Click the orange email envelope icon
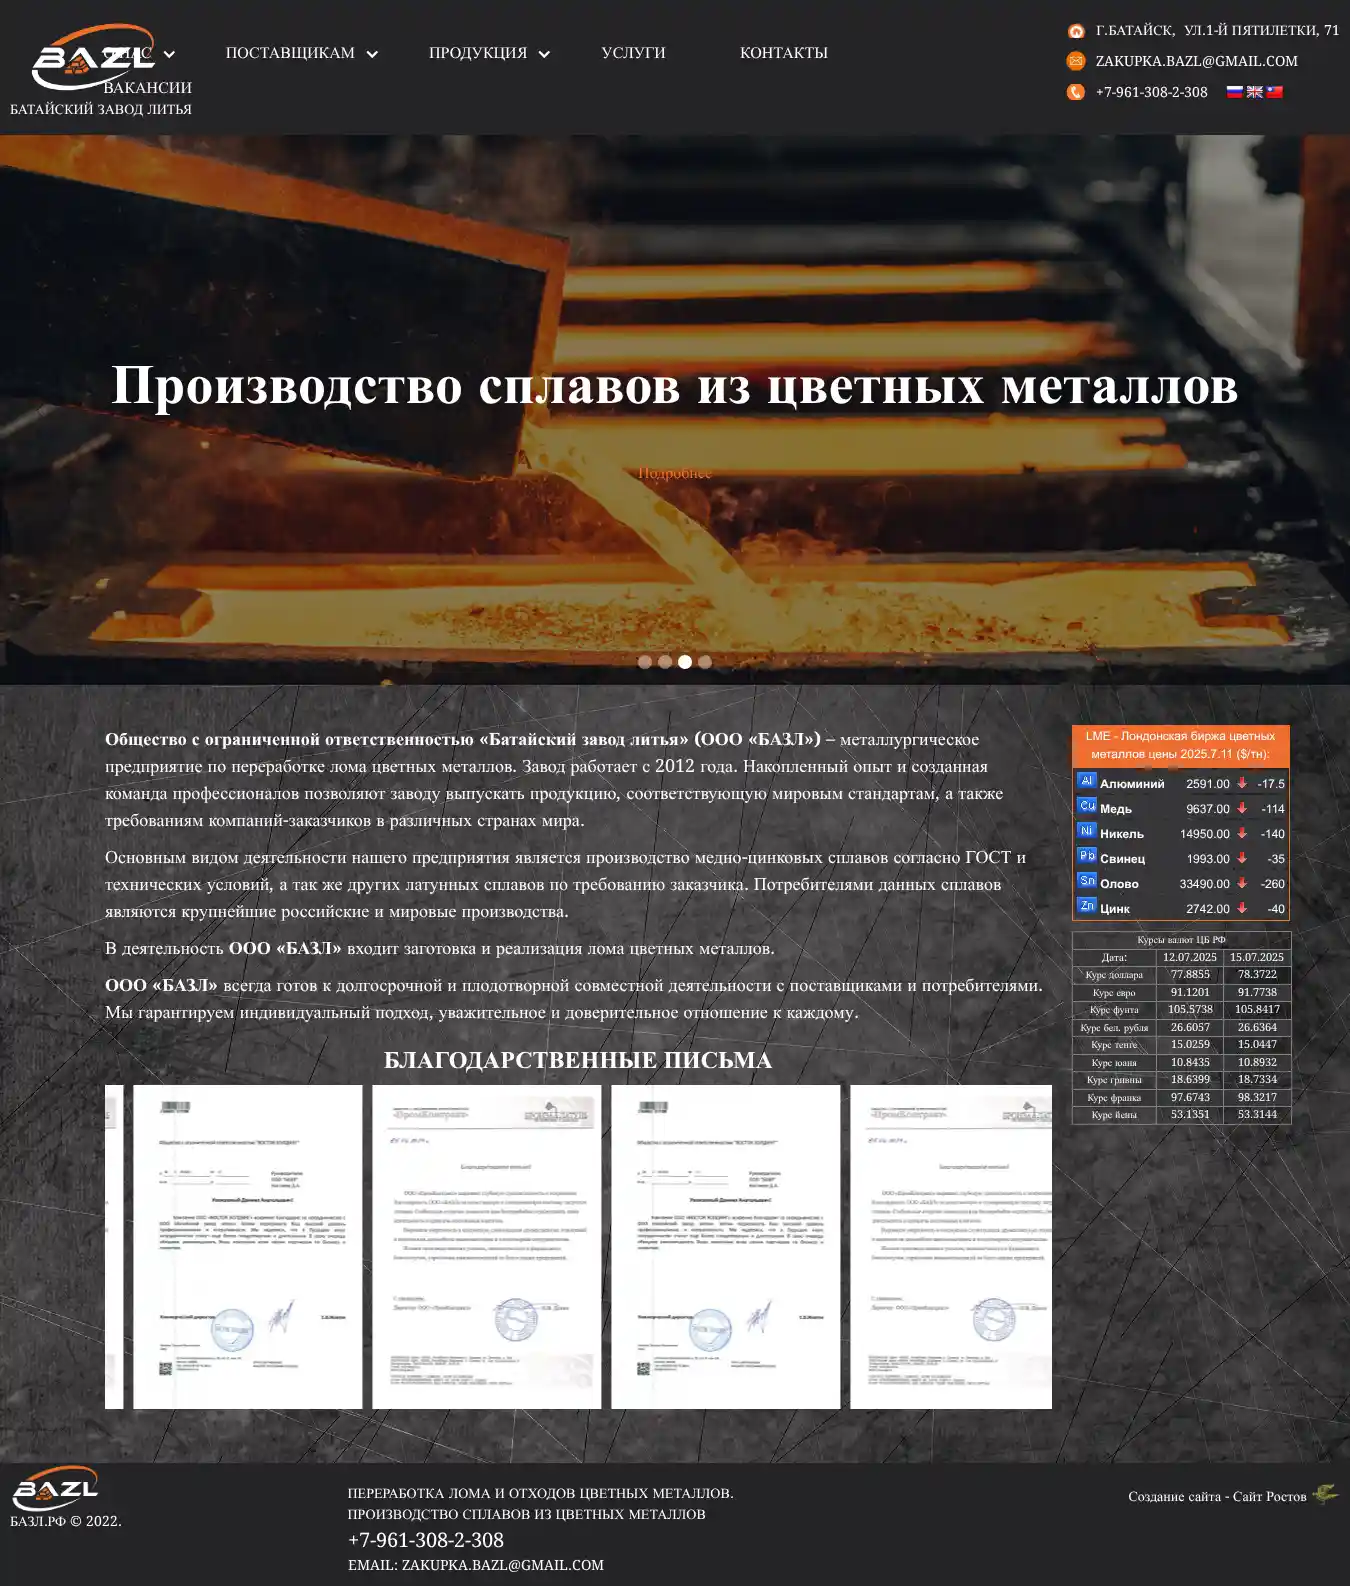 (1075, 61)
